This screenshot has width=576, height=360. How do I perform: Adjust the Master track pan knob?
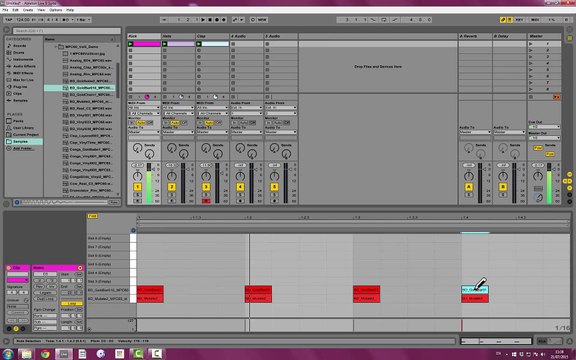point(538,176)
